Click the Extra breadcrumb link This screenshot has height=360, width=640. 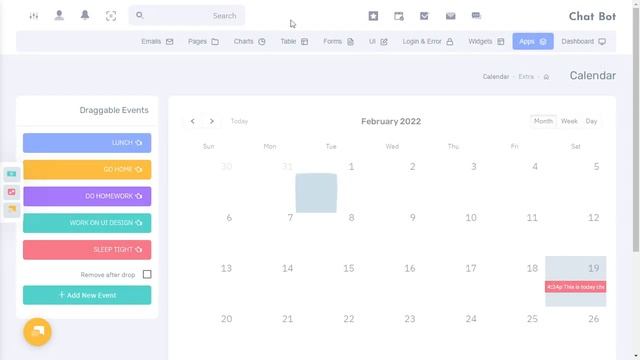click(x=526, y=77)
